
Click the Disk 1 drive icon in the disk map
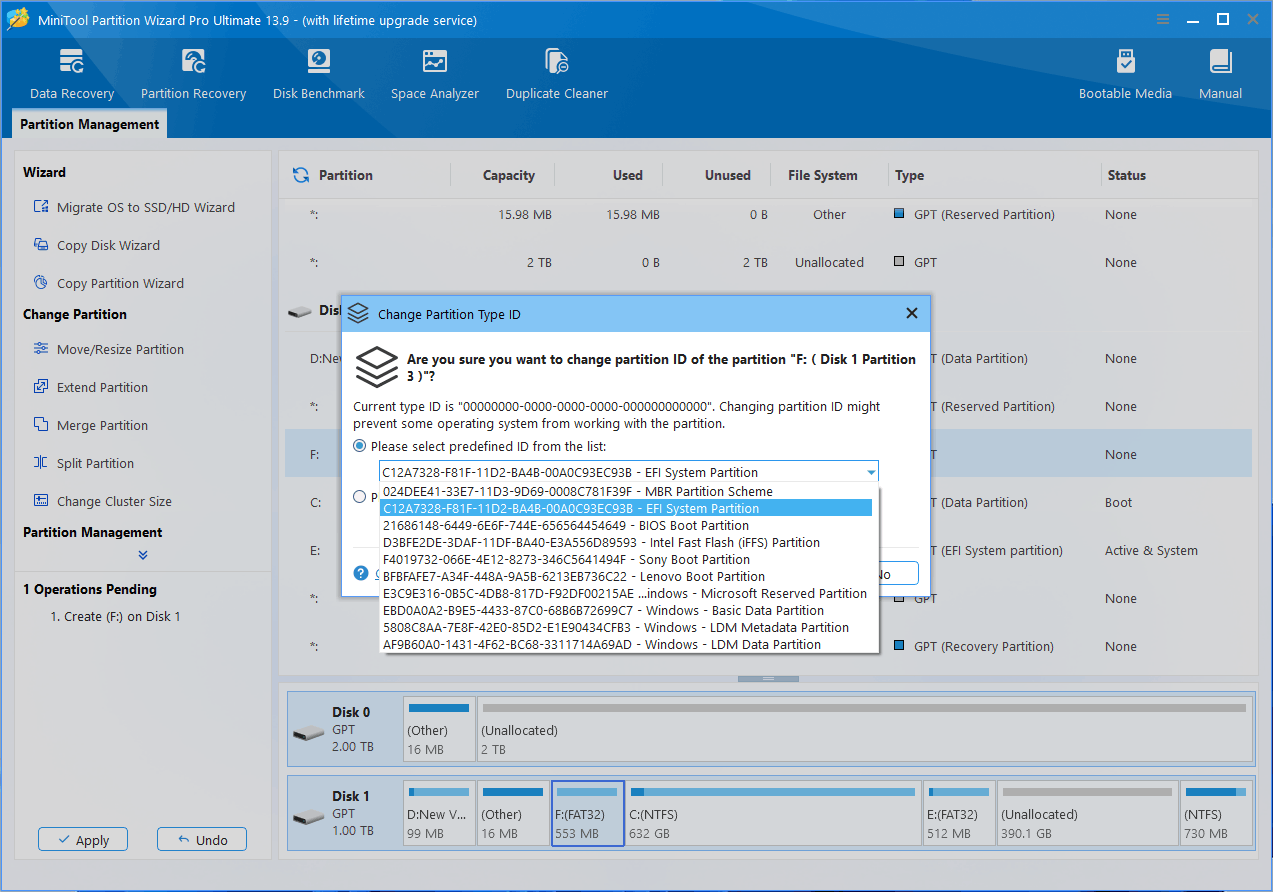click(308, 817)
